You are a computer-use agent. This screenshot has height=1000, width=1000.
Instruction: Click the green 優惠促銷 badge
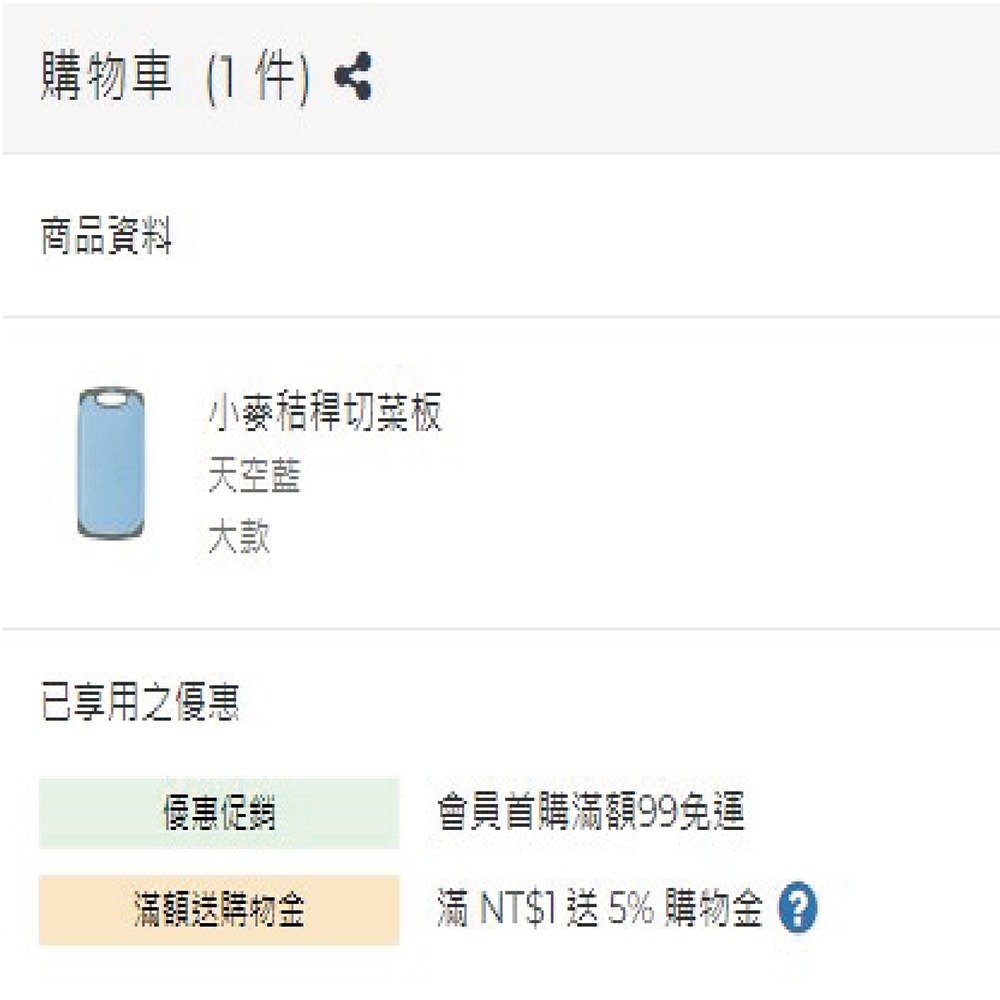coord(219,814)
